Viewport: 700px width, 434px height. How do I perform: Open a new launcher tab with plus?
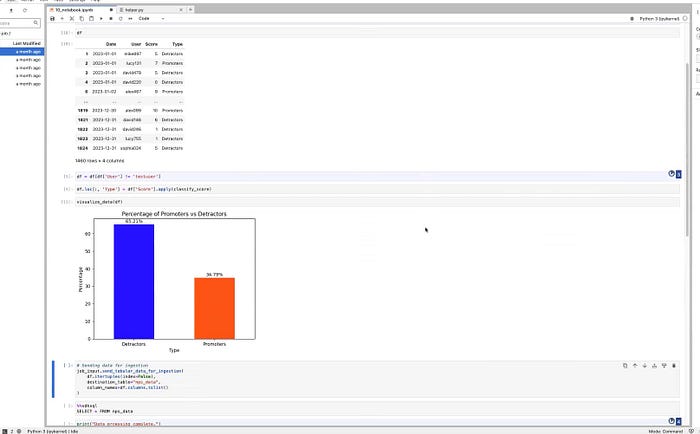[x=191, y=9]
